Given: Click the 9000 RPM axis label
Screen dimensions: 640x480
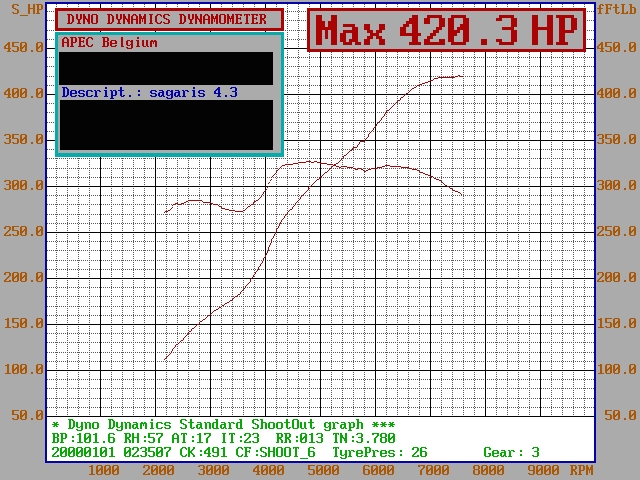Looking at the screenshot, I should (x=543, y=471).
